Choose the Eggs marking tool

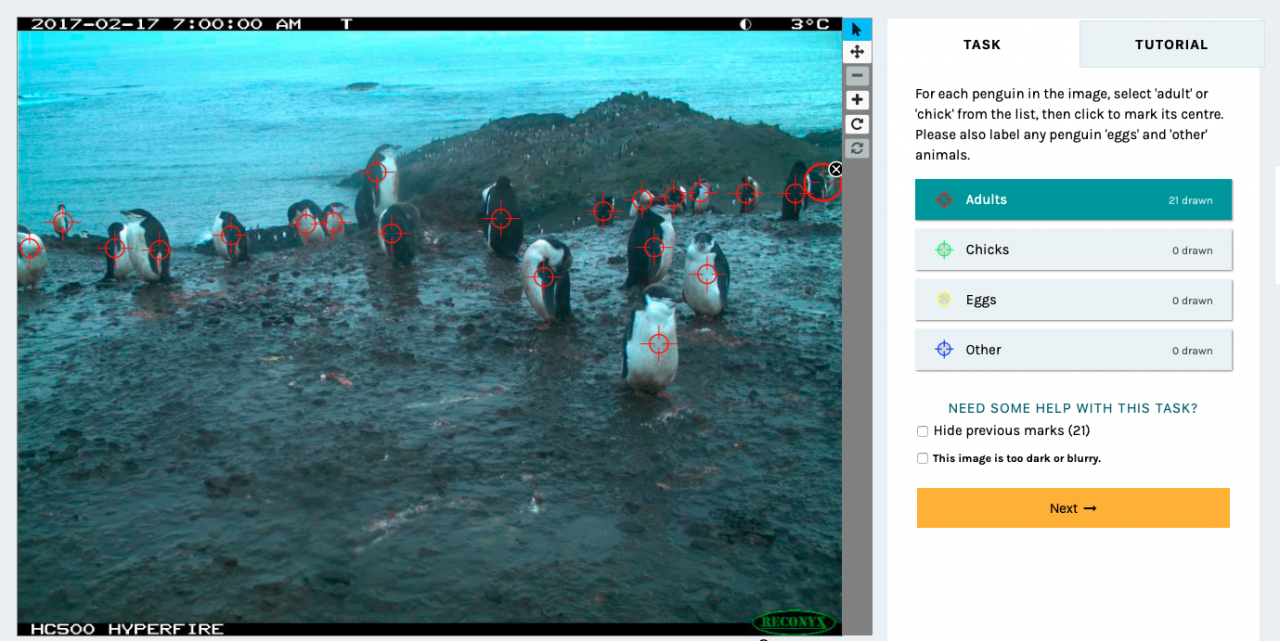tap(1073, 300)
